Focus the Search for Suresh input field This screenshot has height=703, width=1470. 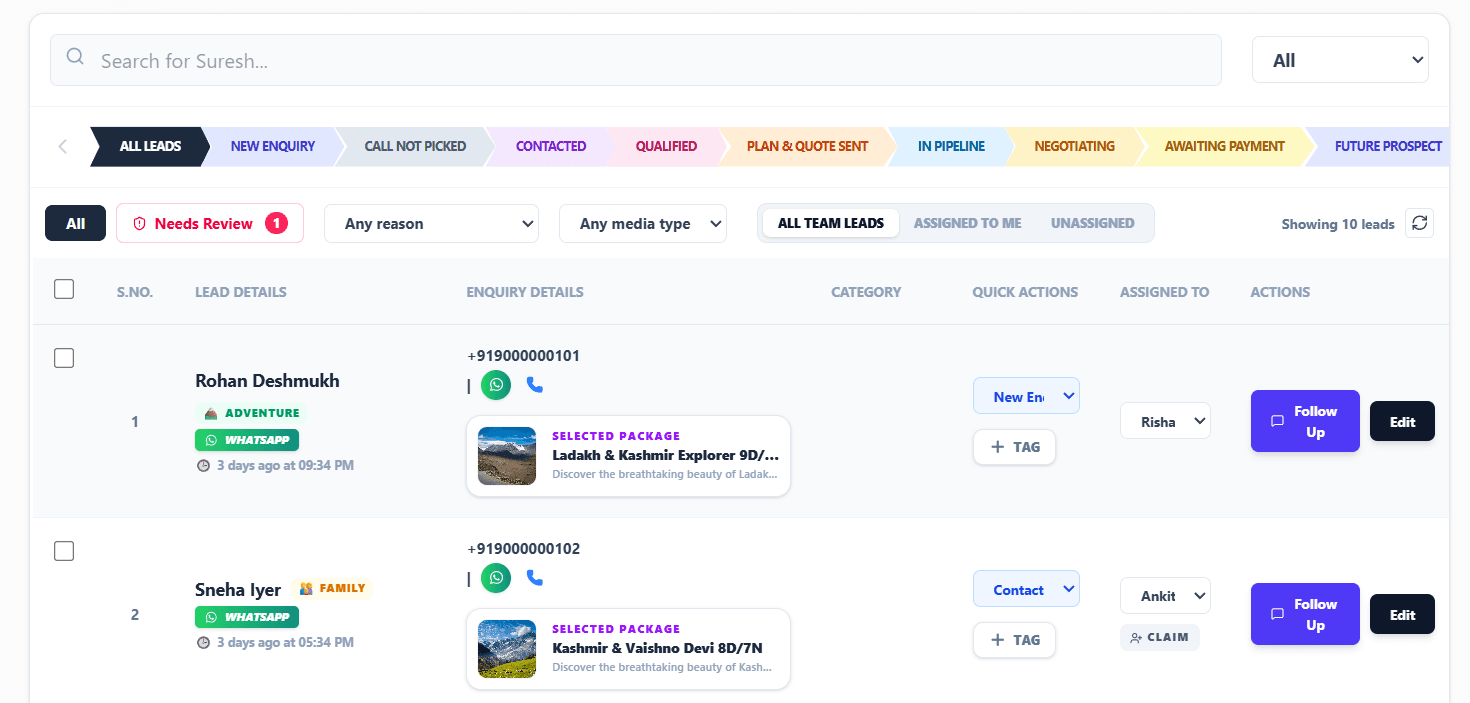point(636,60)
